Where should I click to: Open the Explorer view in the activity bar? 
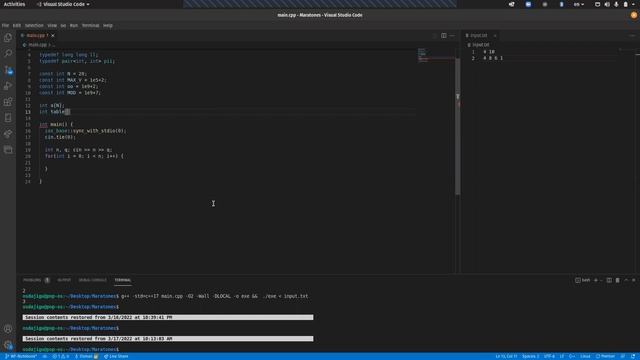(x=8, y=38)
